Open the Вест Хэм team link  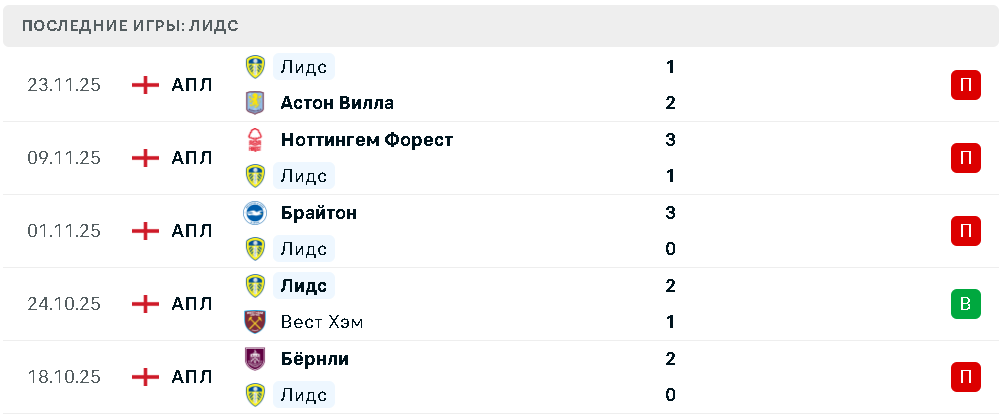[322, 322]
